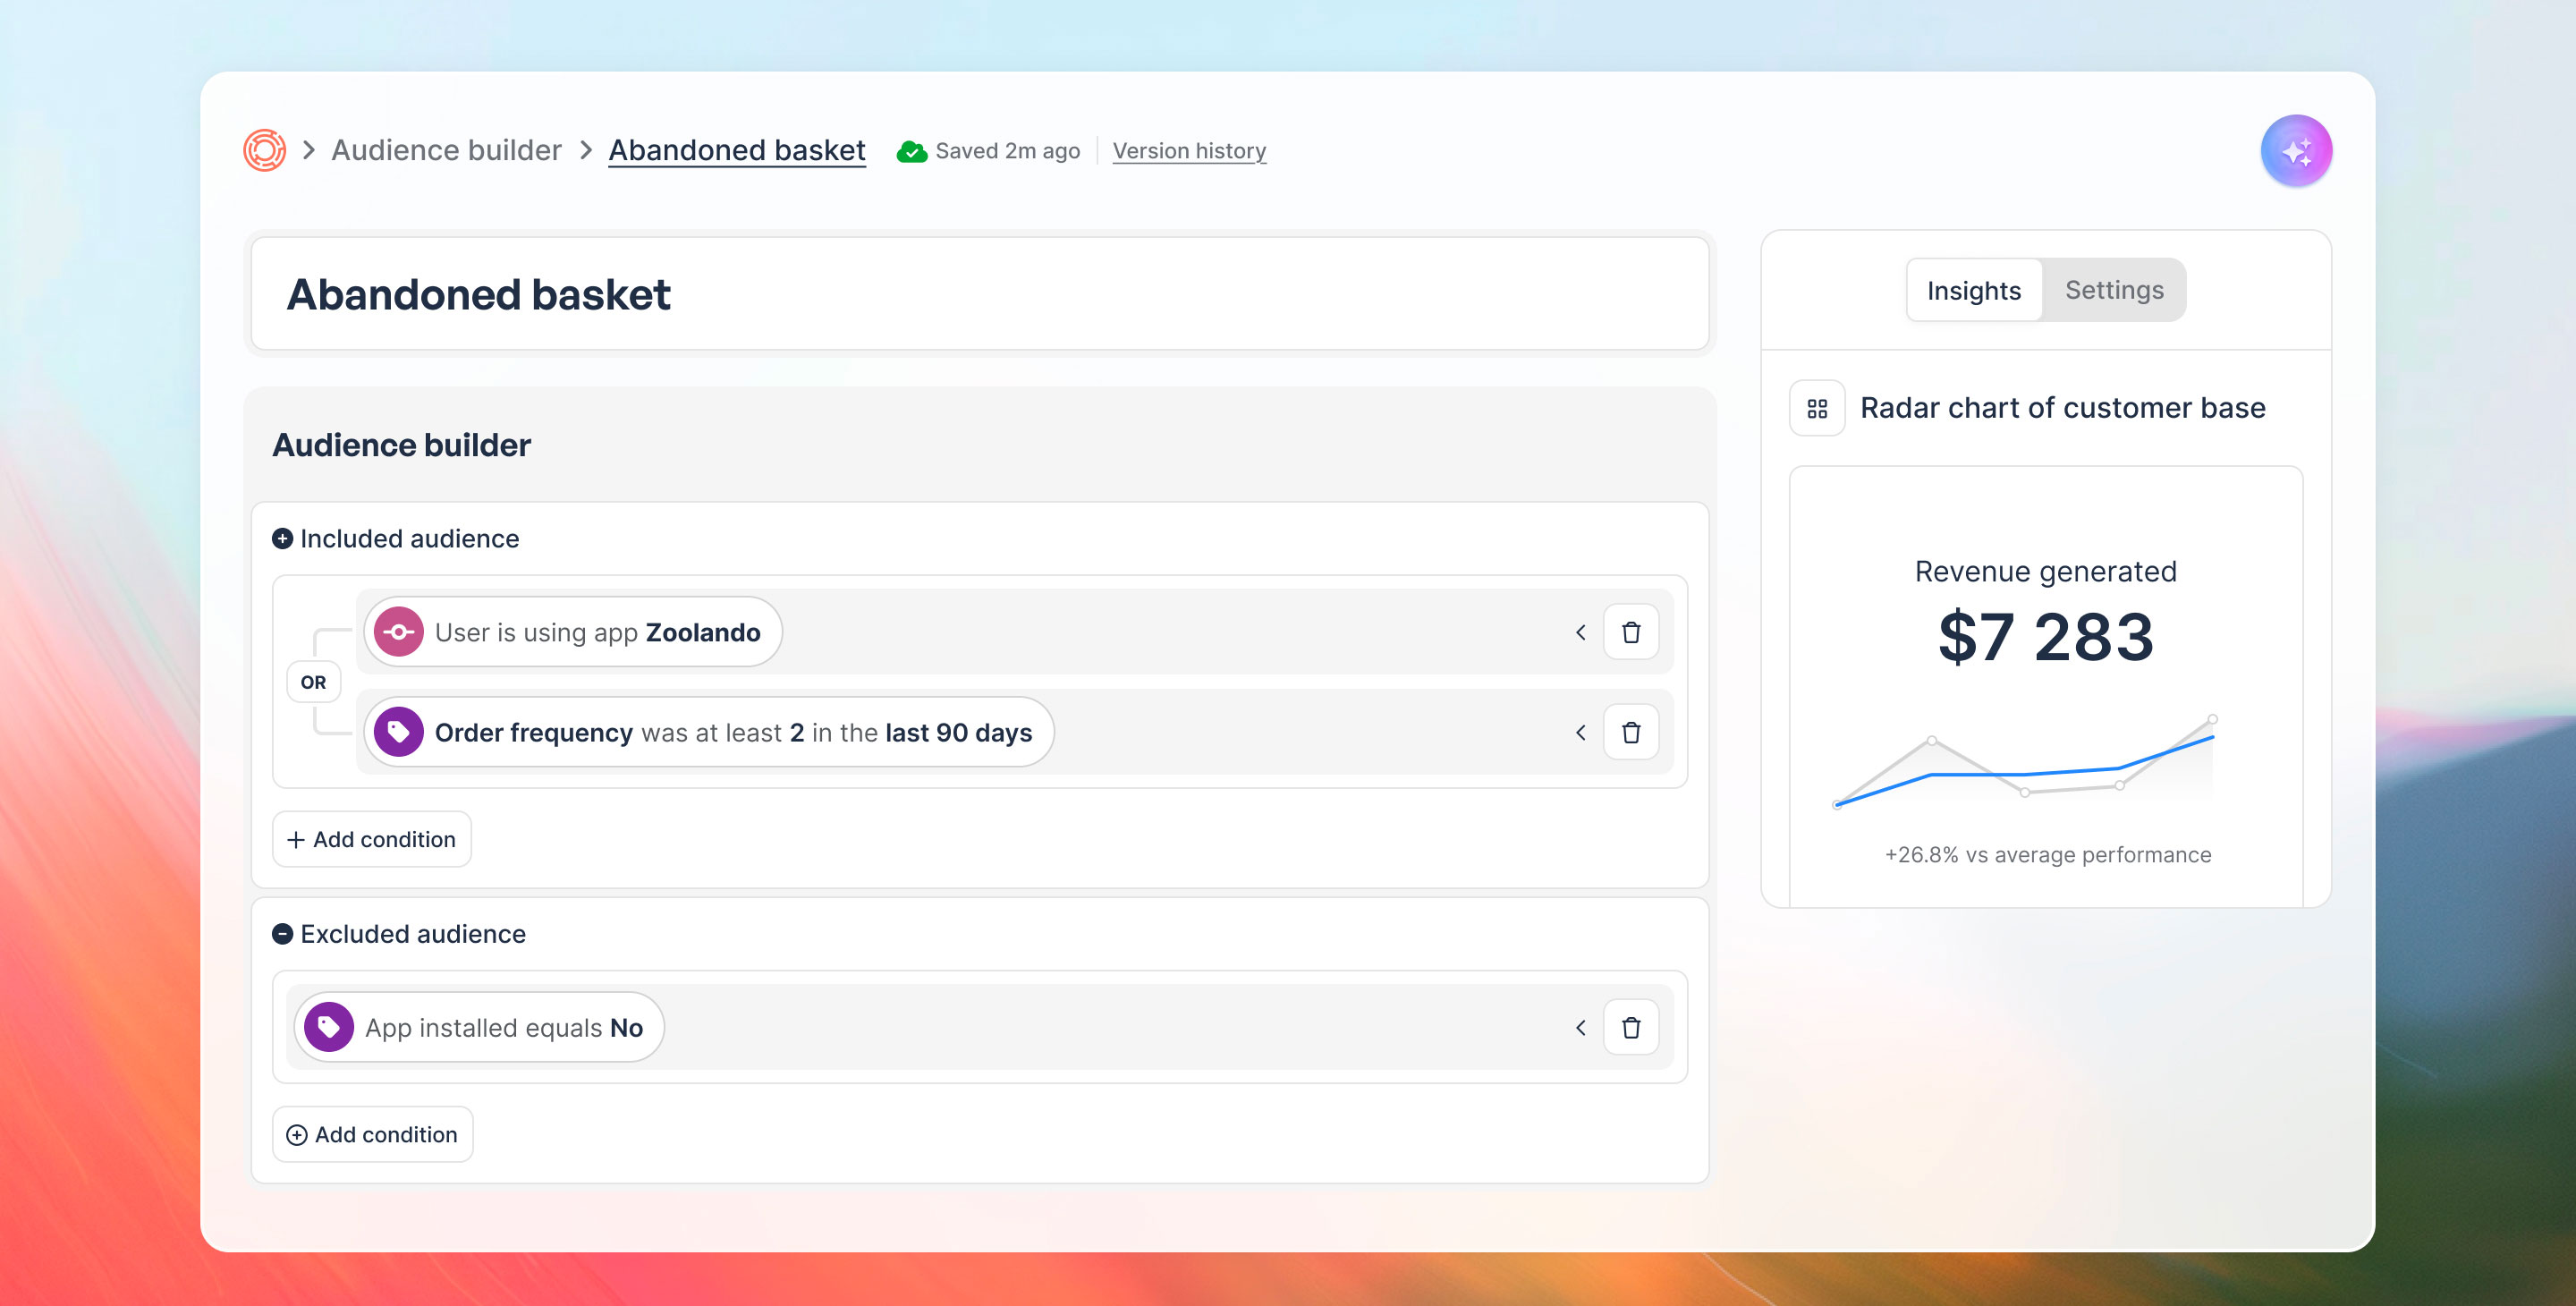This screenshot has height=1306, width=2576.
Task: Click the $7 283 revenue value
Action: coord(2046,637)
